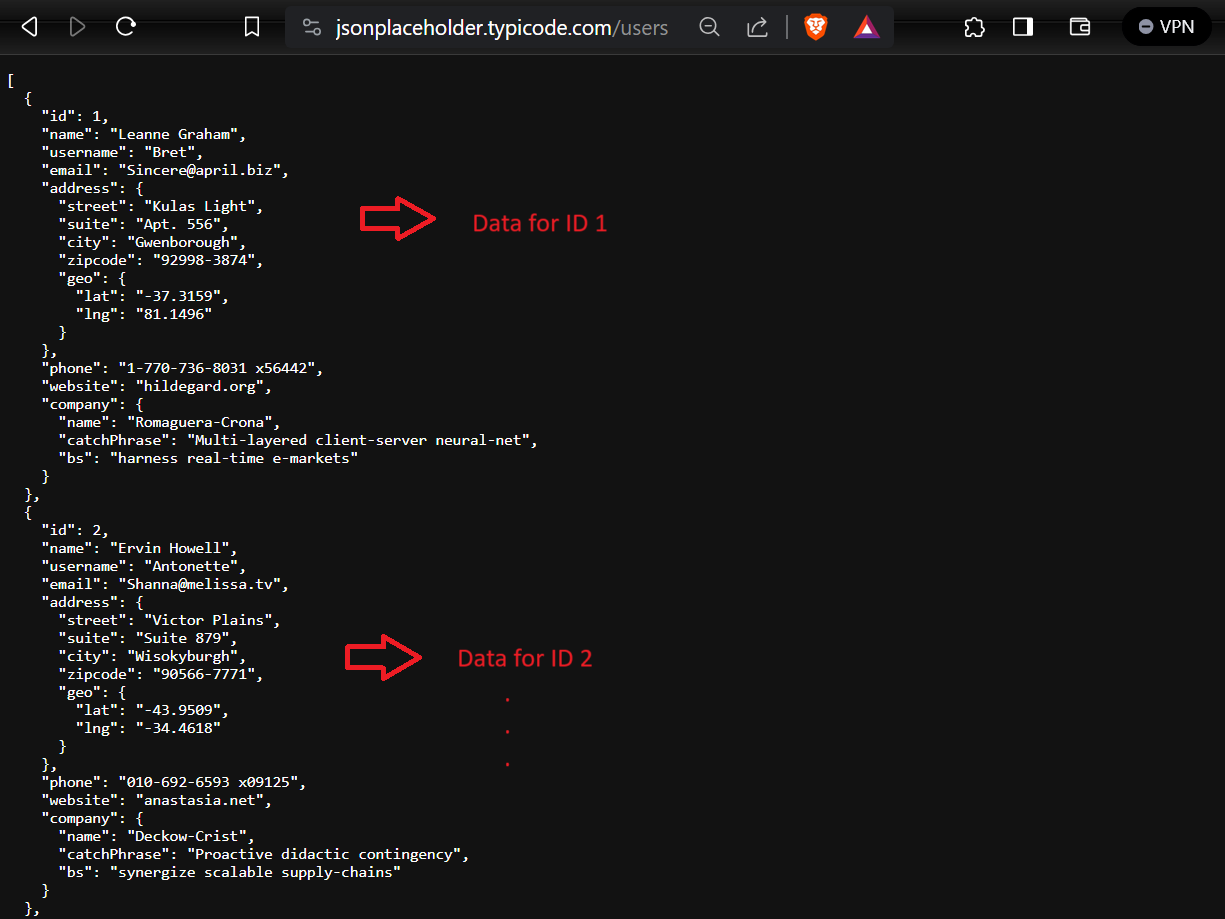Toggle Brave Shields for this site
This screenshot has width=1225, height=919.
tap(815, 27)
